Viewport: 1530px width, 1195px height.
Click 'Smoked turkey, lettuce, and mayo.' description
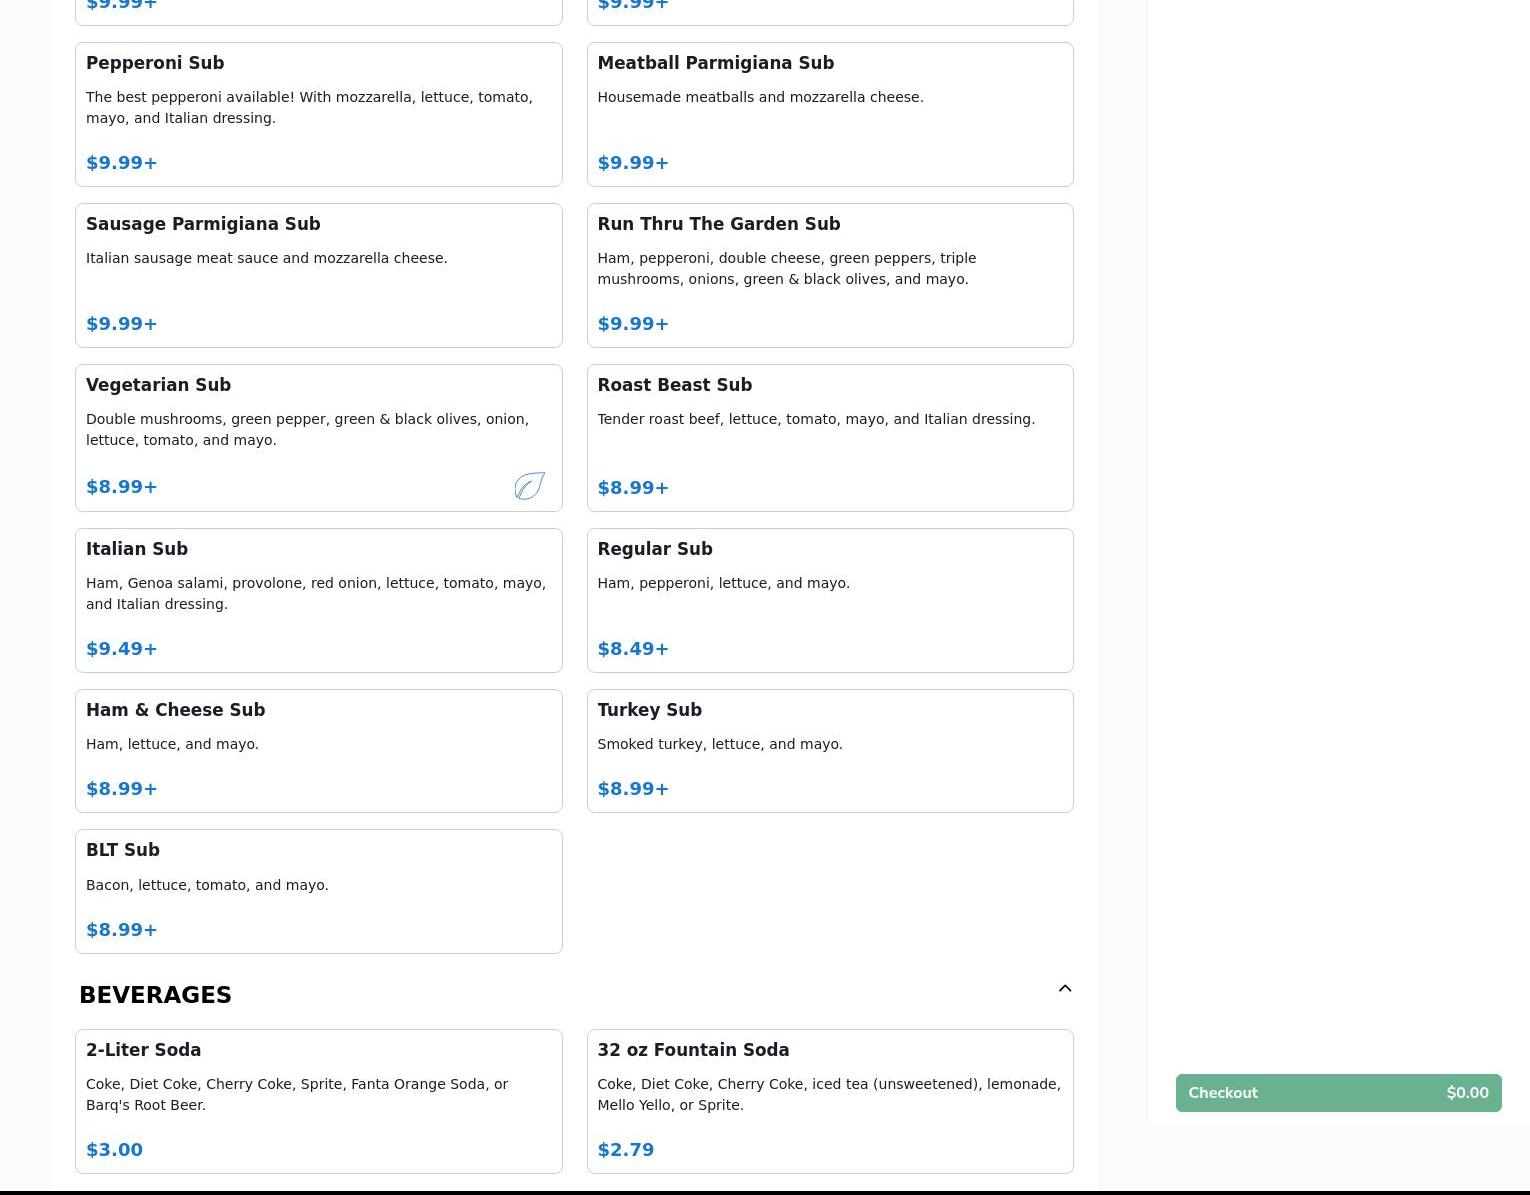720,744
